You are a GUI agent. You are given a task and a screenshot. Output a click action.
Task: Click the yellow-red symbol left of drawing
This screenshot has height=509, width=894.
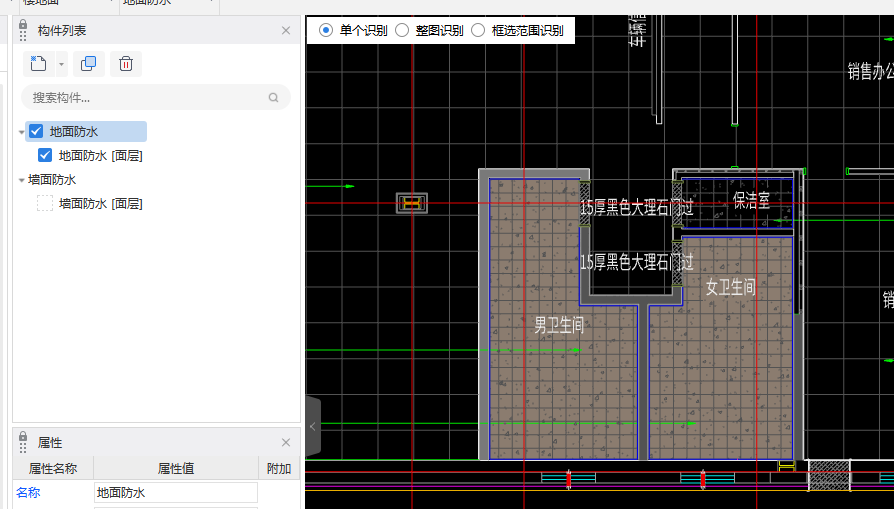pos(412,203)
